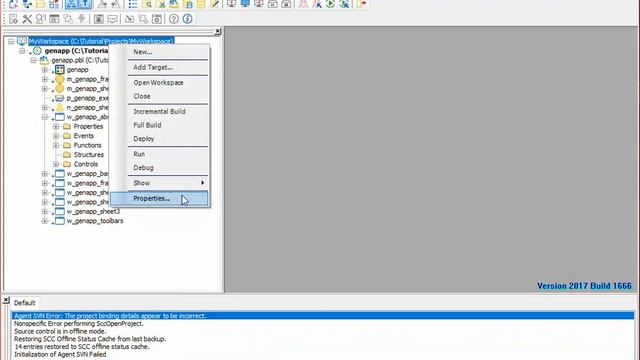The width and height of the screenshot is (640, 360).
Task: Click the p_genapp_exe project icon
Action: click(x=60, y=98)
